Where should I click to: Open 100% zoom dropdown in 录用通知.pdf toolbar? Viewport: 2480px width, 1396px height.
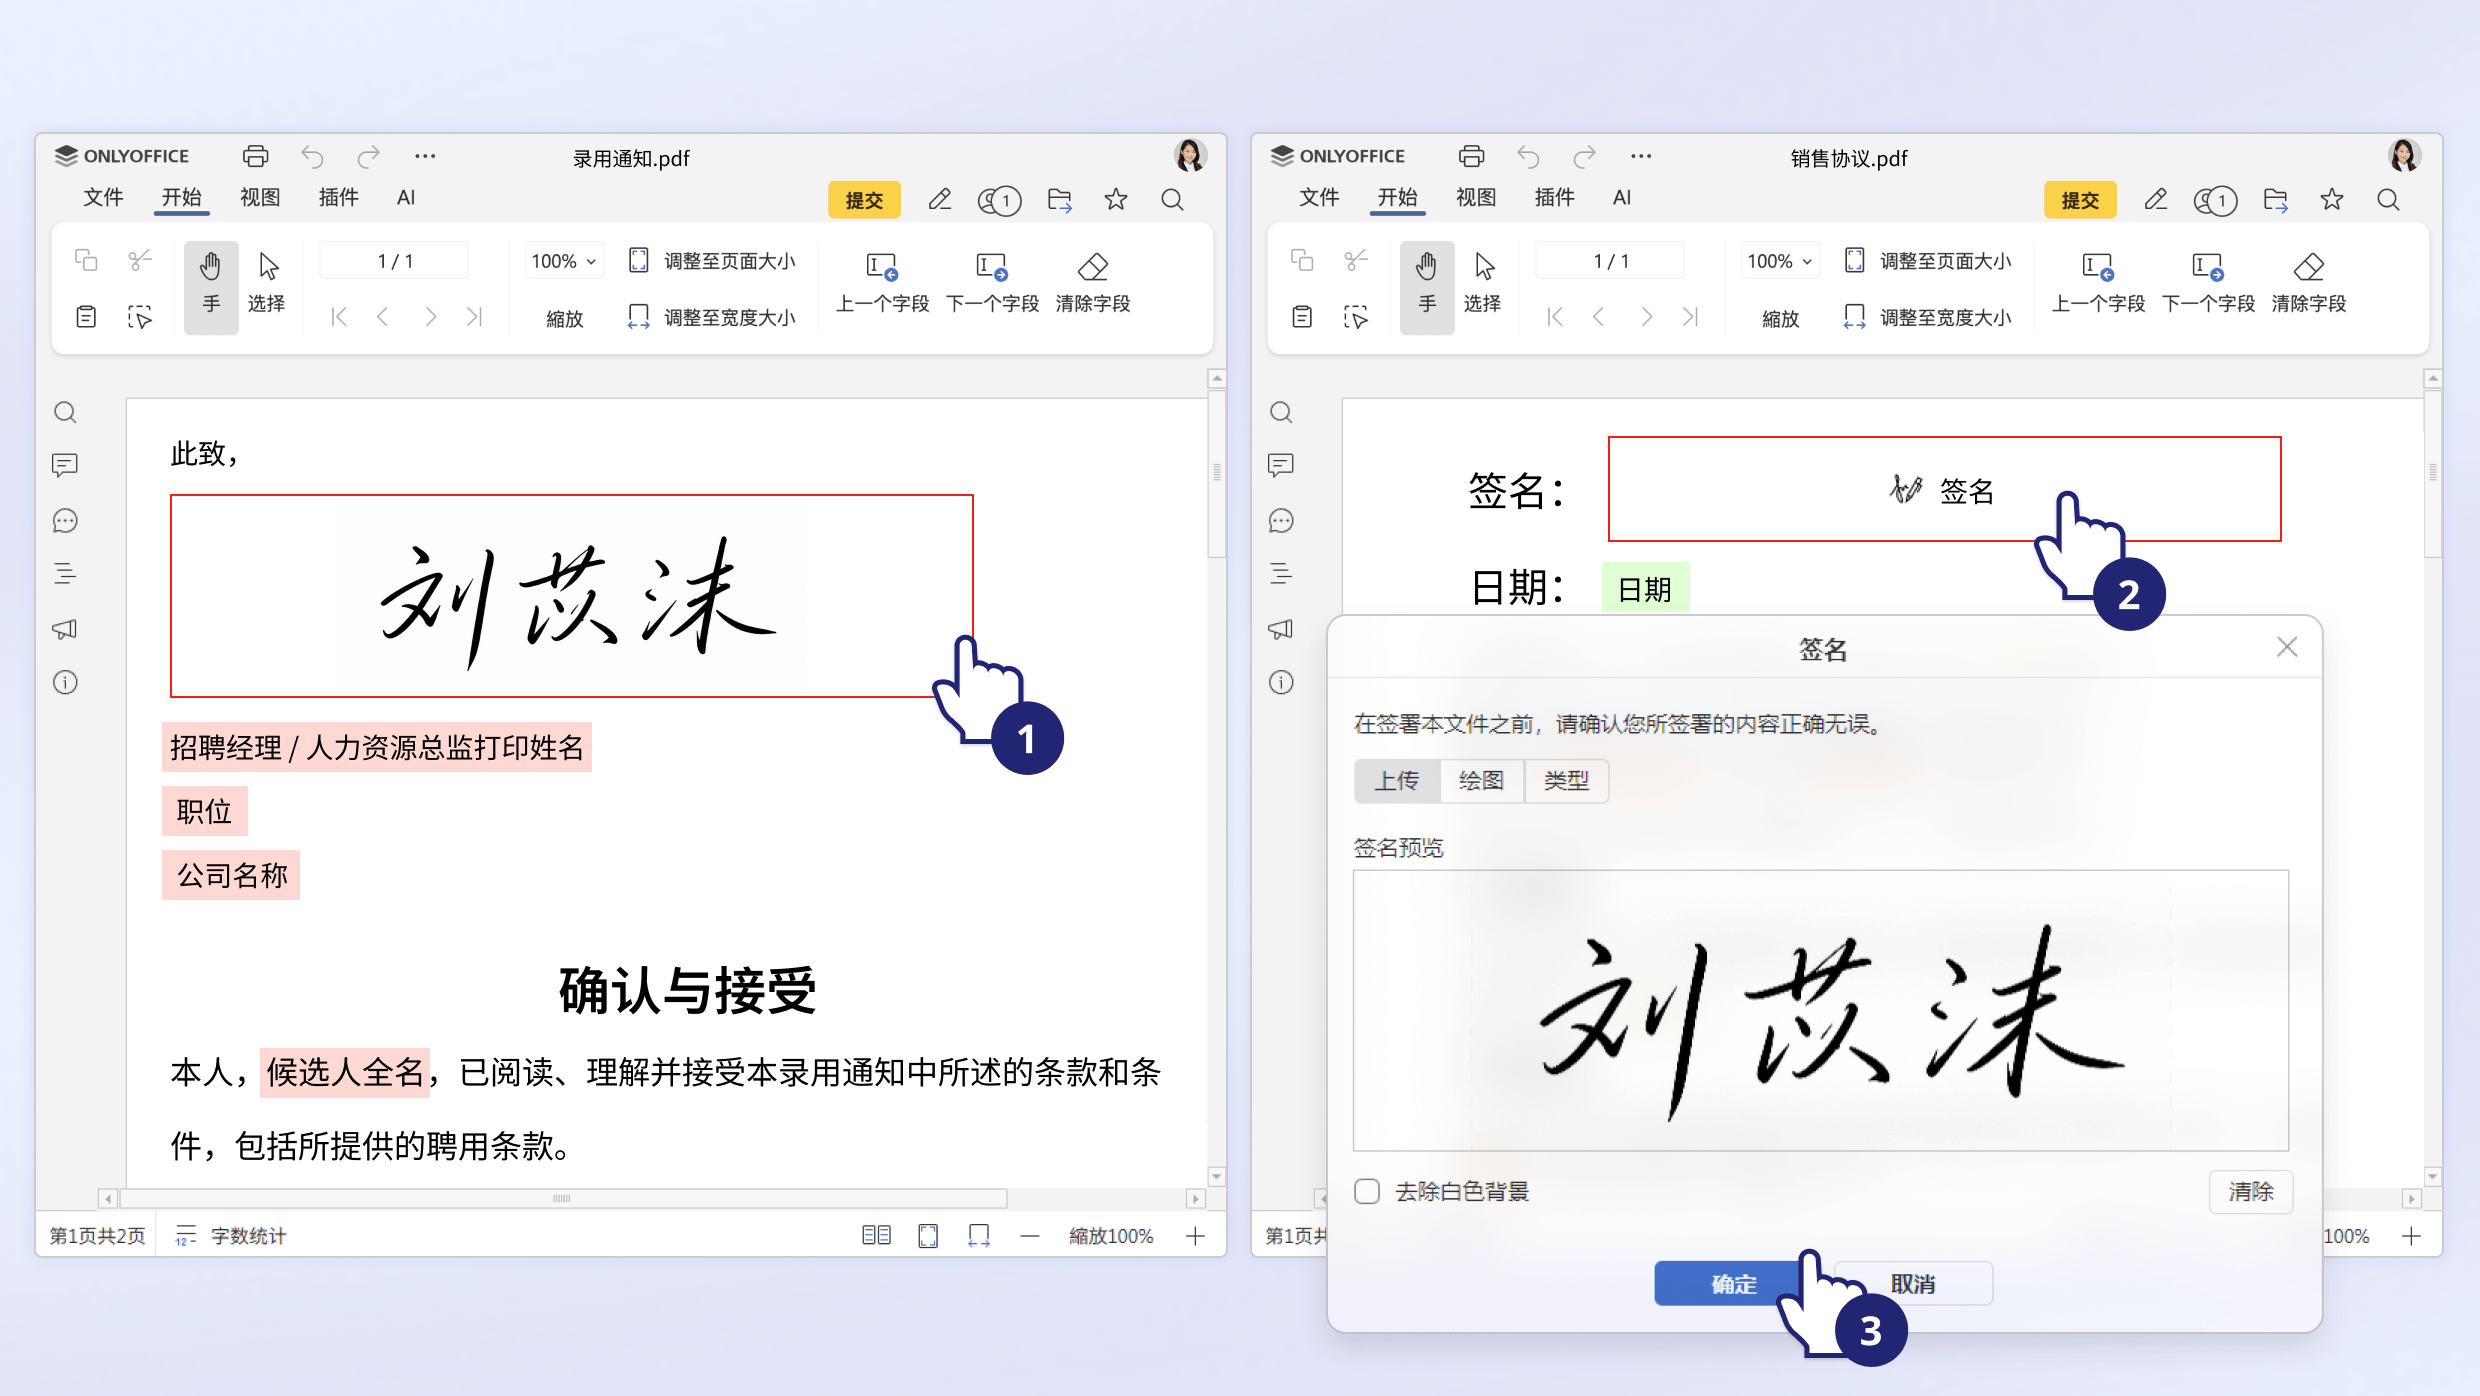pos(564,261)
